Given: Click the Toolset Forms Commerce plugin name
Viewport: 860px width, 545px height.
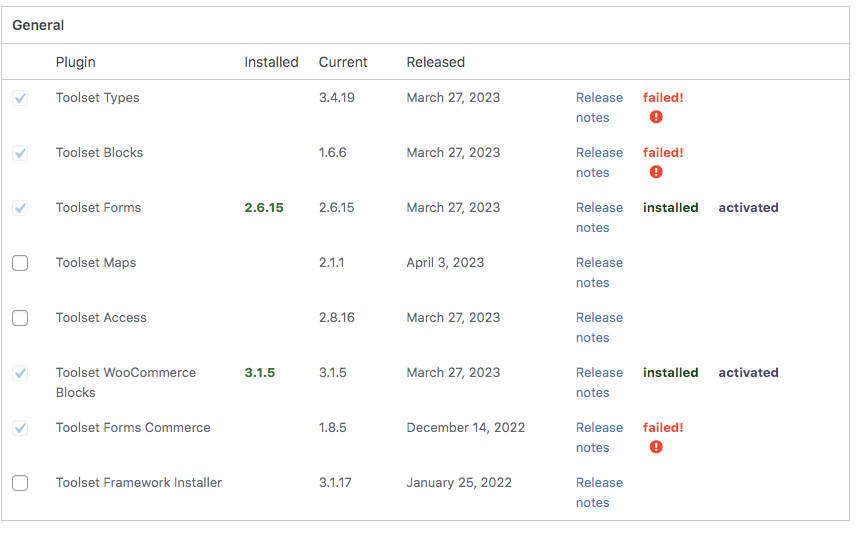Looking at the screenshot, I should (x=133, y=428).
